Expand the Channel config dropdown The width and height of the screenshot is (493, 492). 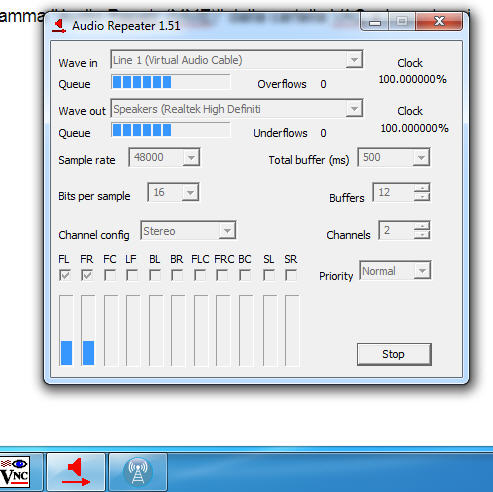(188, 230)
